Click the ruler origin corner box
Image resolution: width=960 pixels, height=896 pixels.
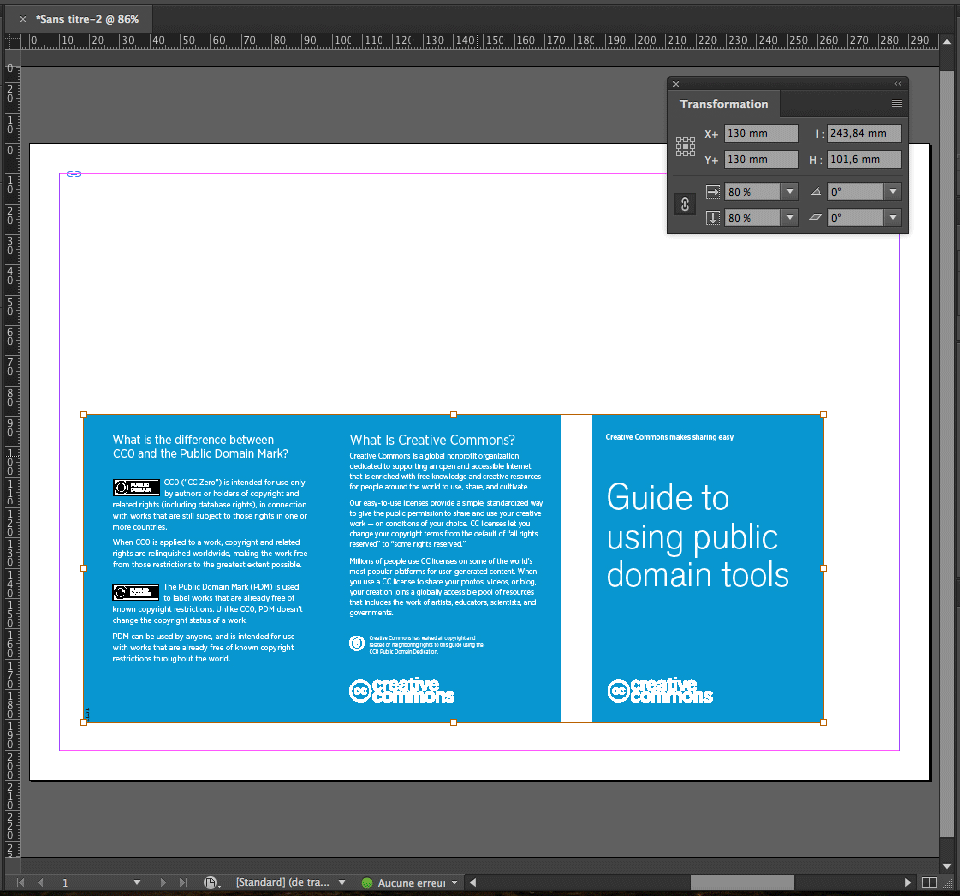tap(12, 42)
